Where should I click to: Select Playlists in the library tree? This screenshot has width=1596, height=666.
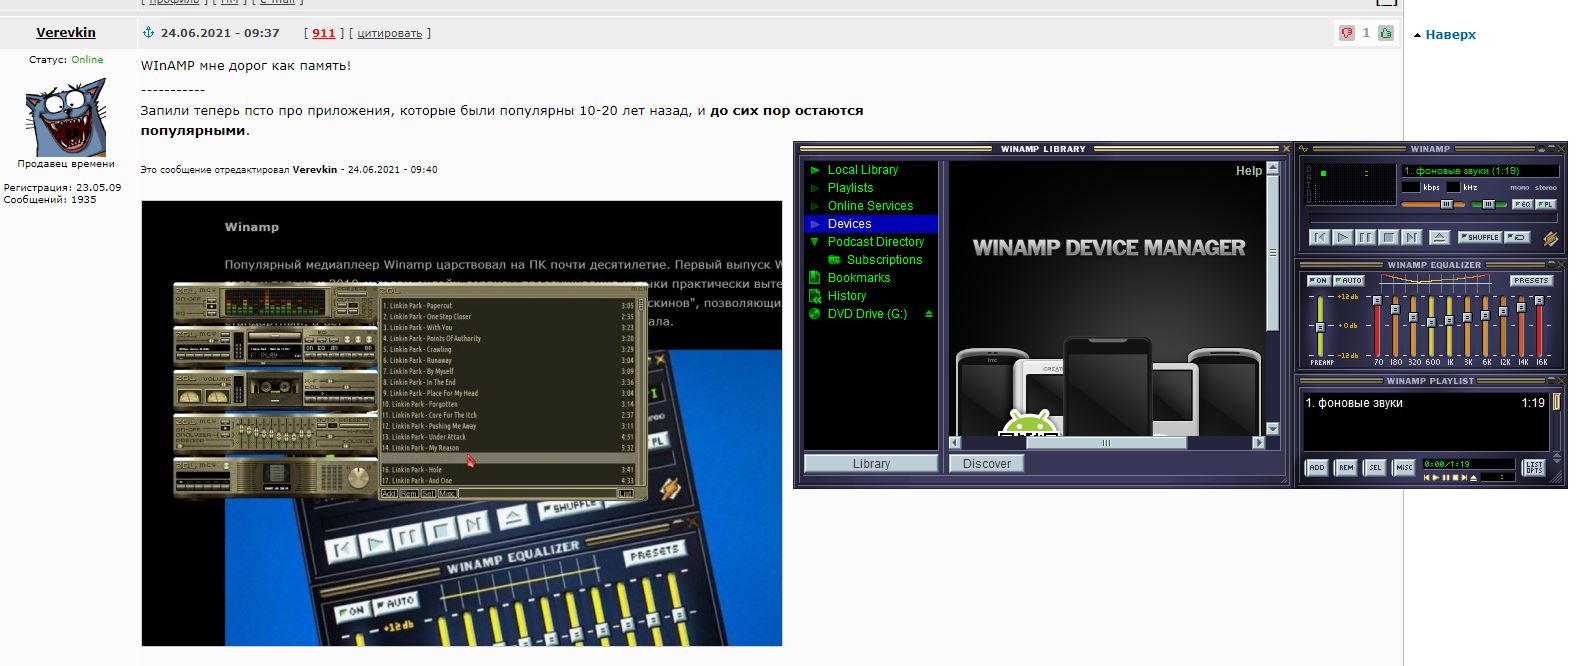click(x=850, y=188)
